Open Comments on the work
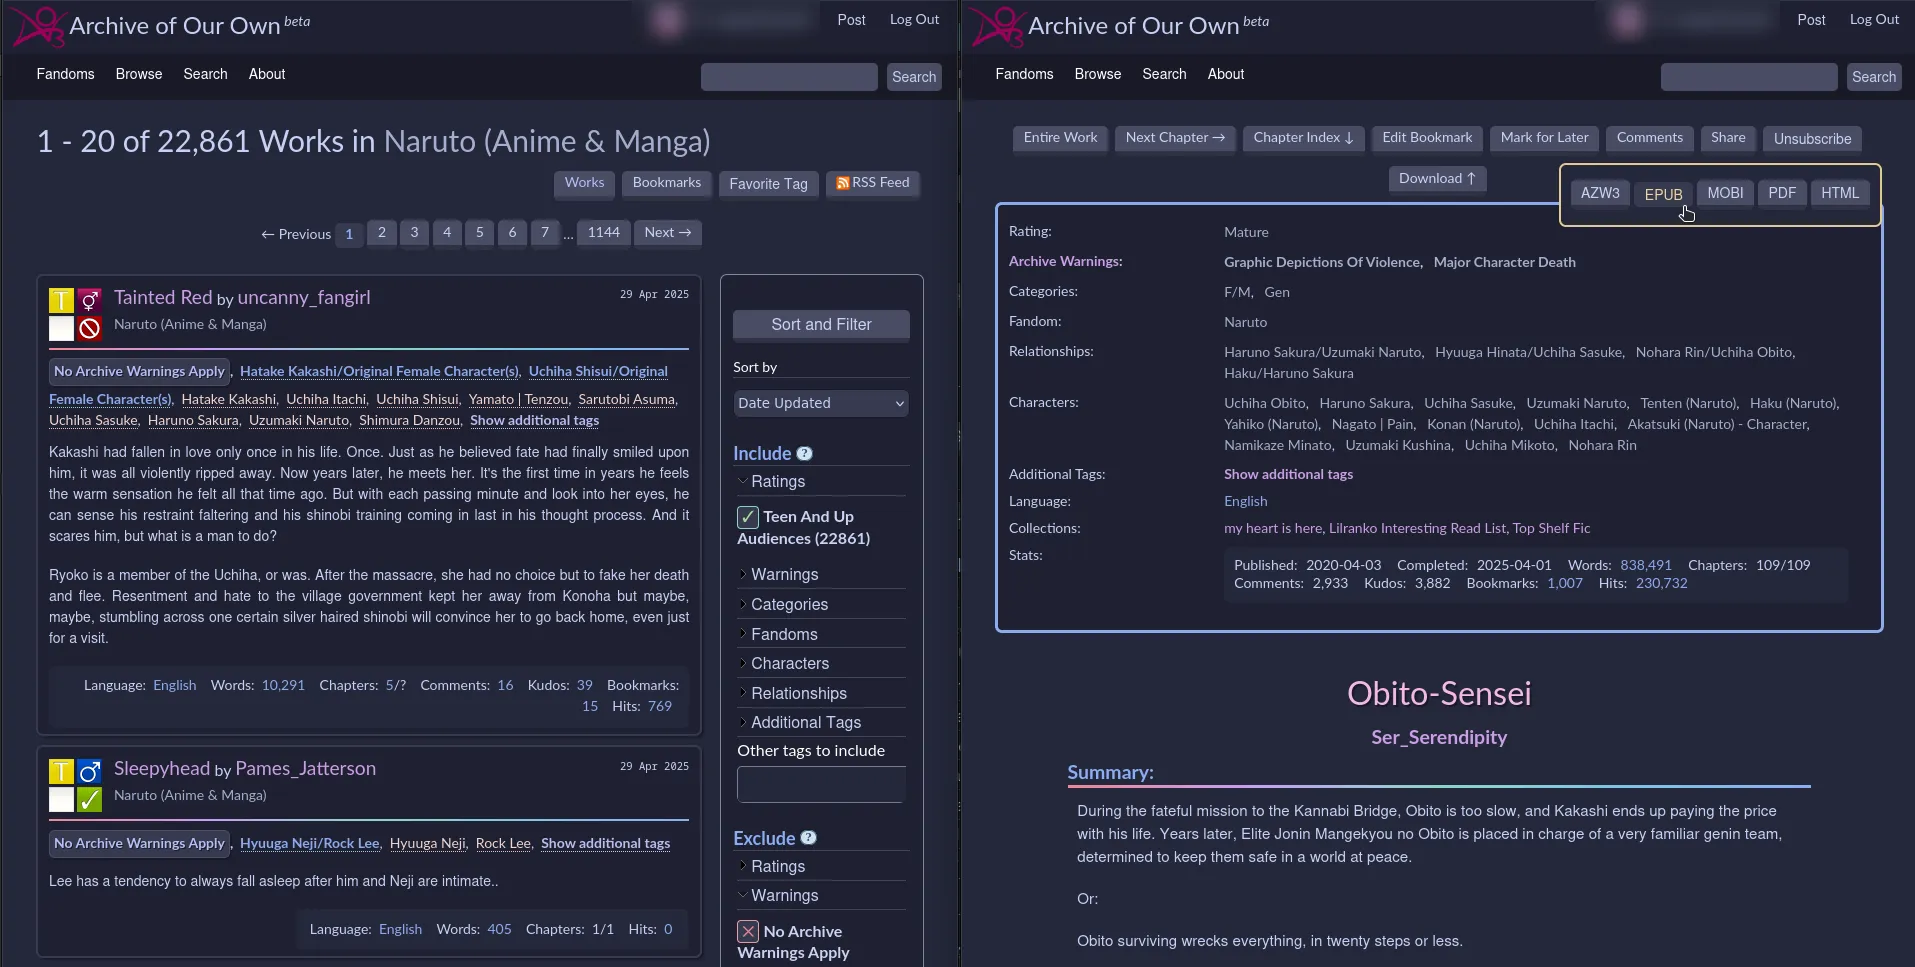 pyautogui.click(x=1649, y=138)
